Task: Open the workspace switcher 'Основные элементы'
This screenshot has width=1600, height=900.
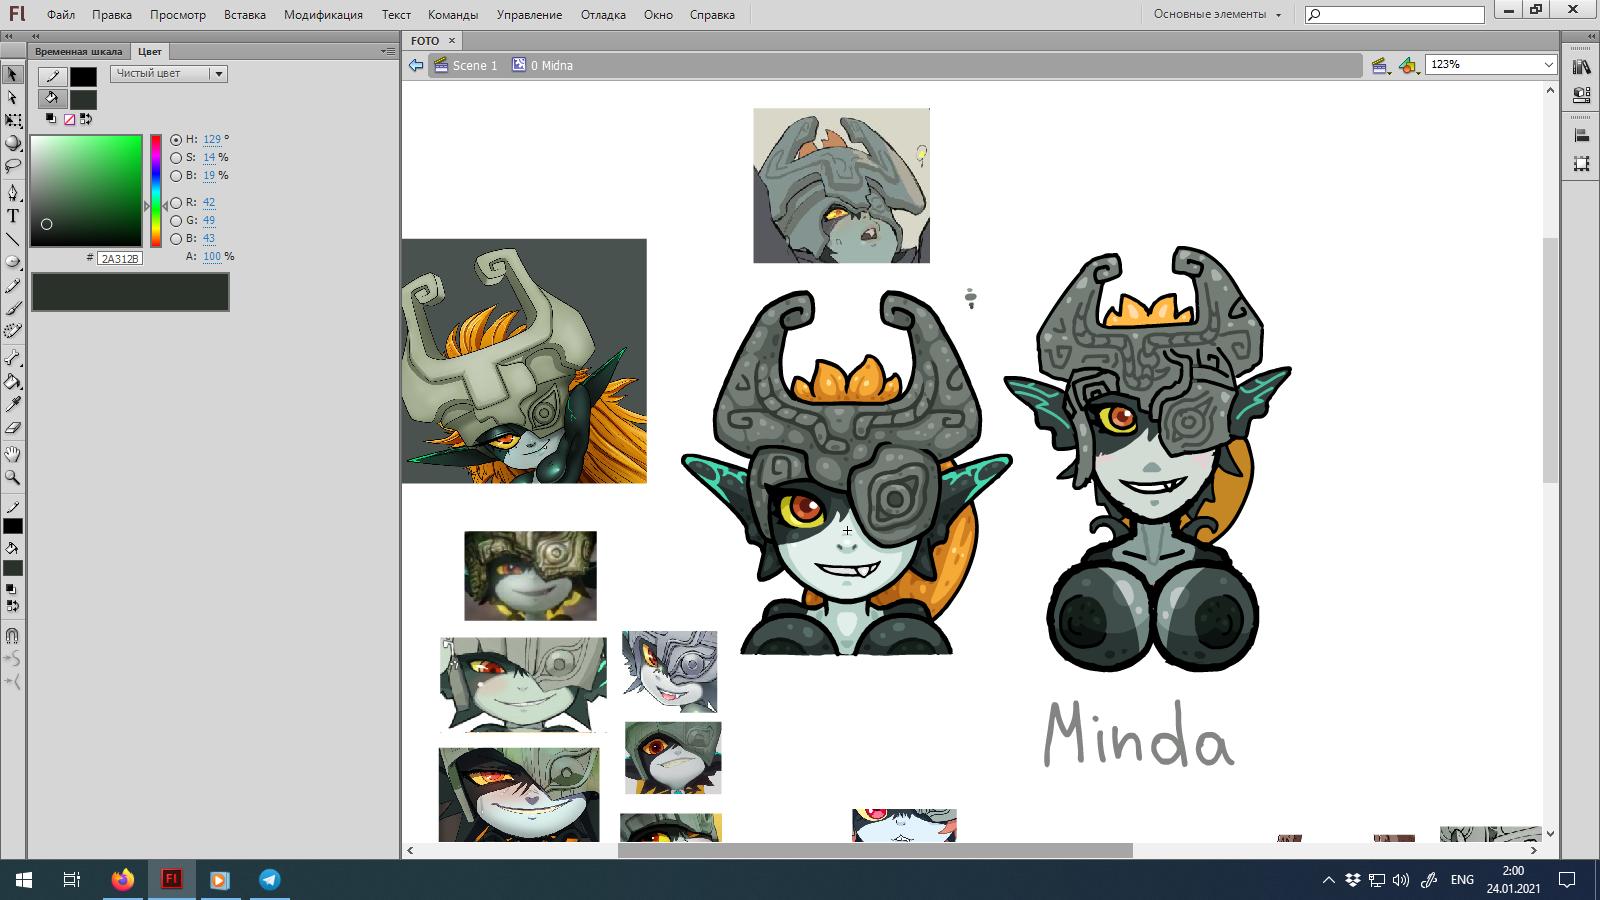Action: (x=1217, y=14)
